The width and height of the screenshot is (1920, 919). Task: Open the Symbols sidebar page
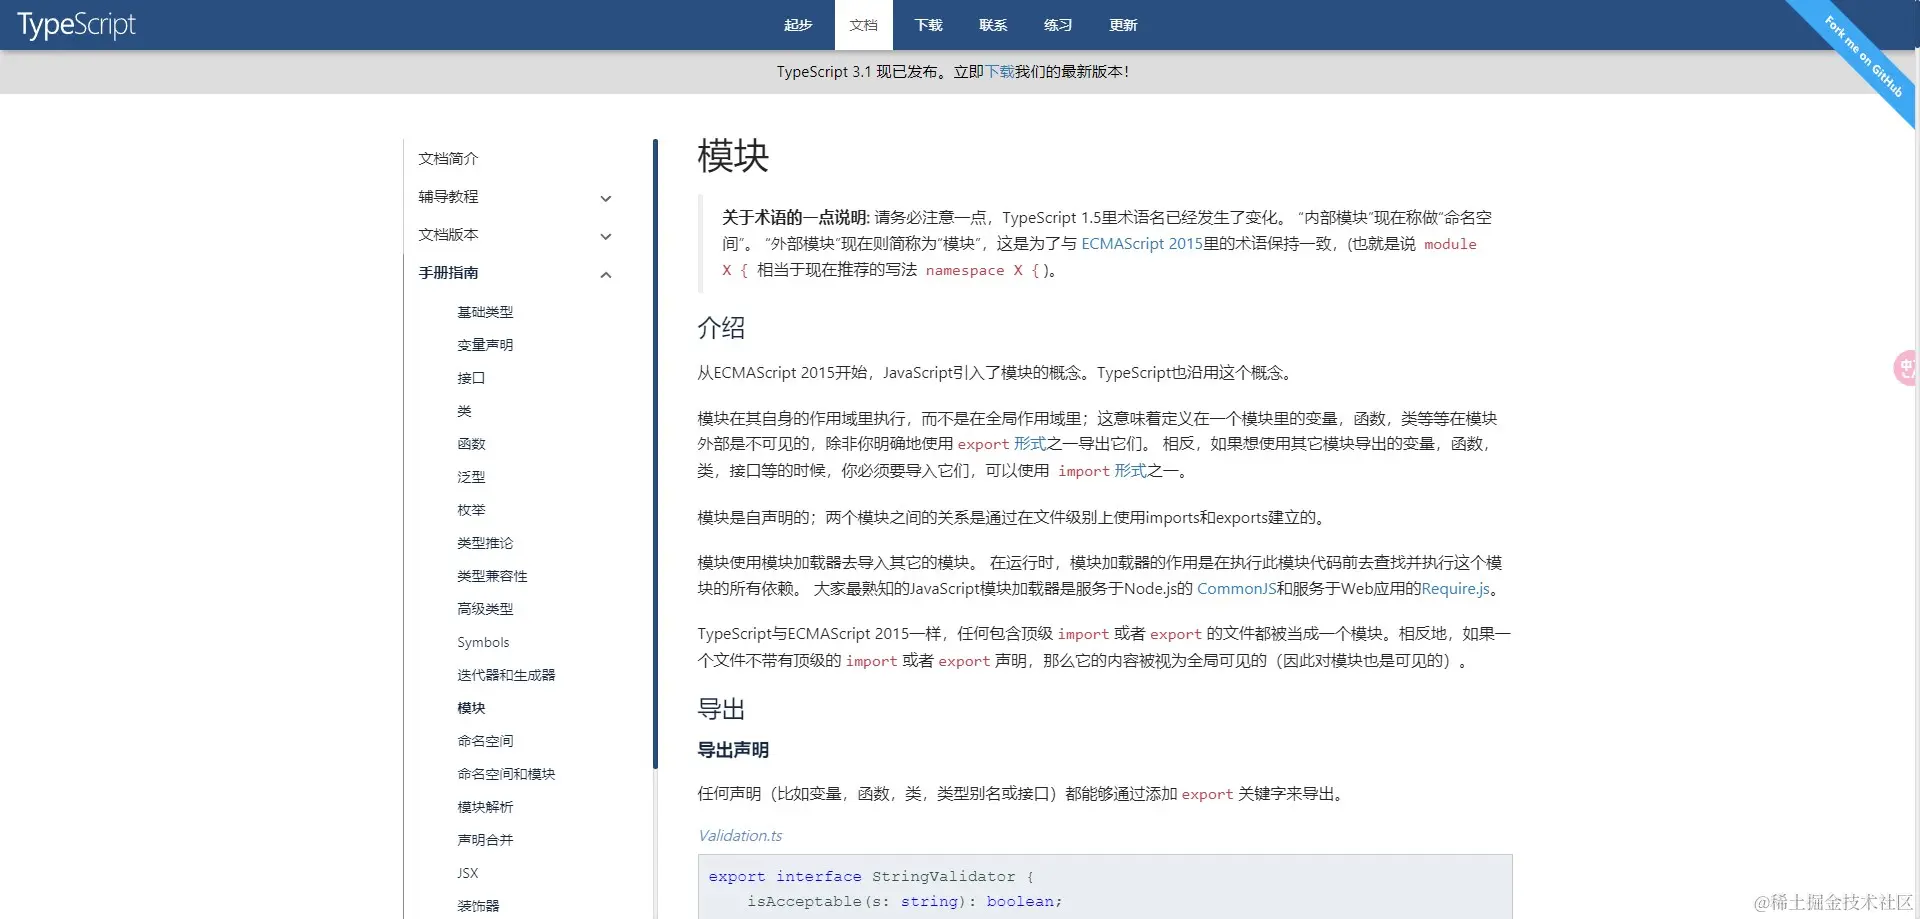point(483,642)
